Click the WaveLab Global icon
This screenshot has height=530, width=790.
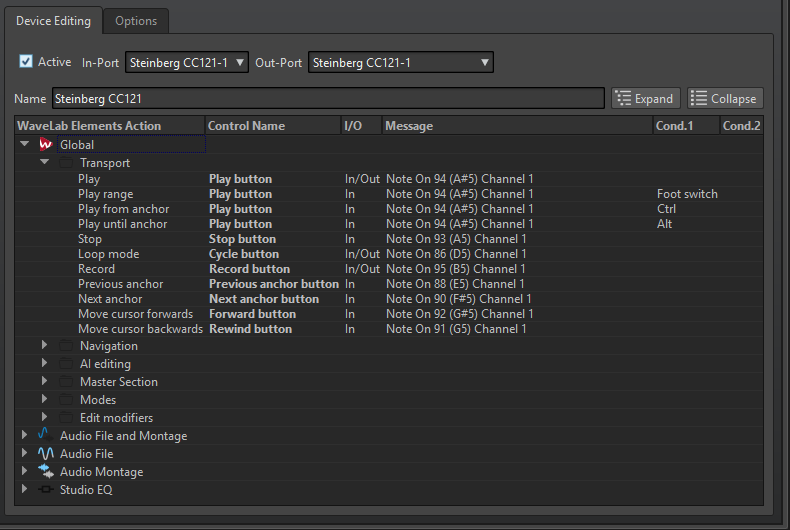46,145
